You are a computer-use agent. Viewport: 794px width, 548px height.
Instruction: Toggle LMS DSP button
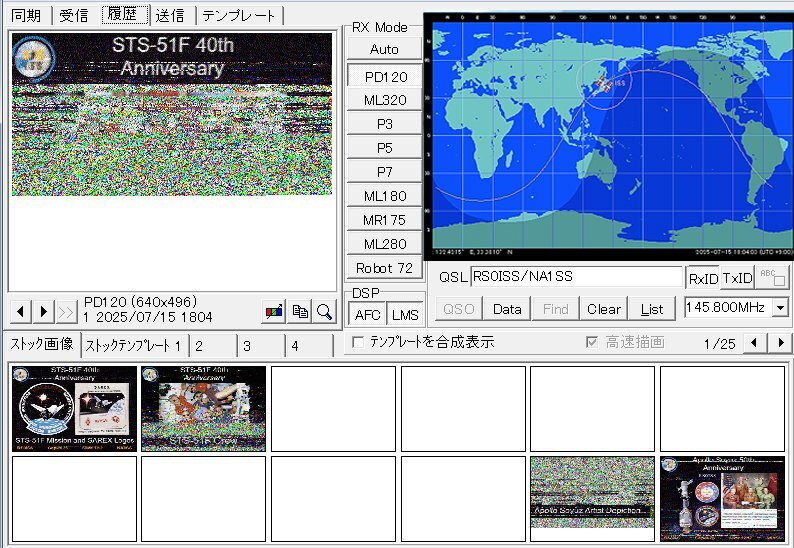coord(405,315)
